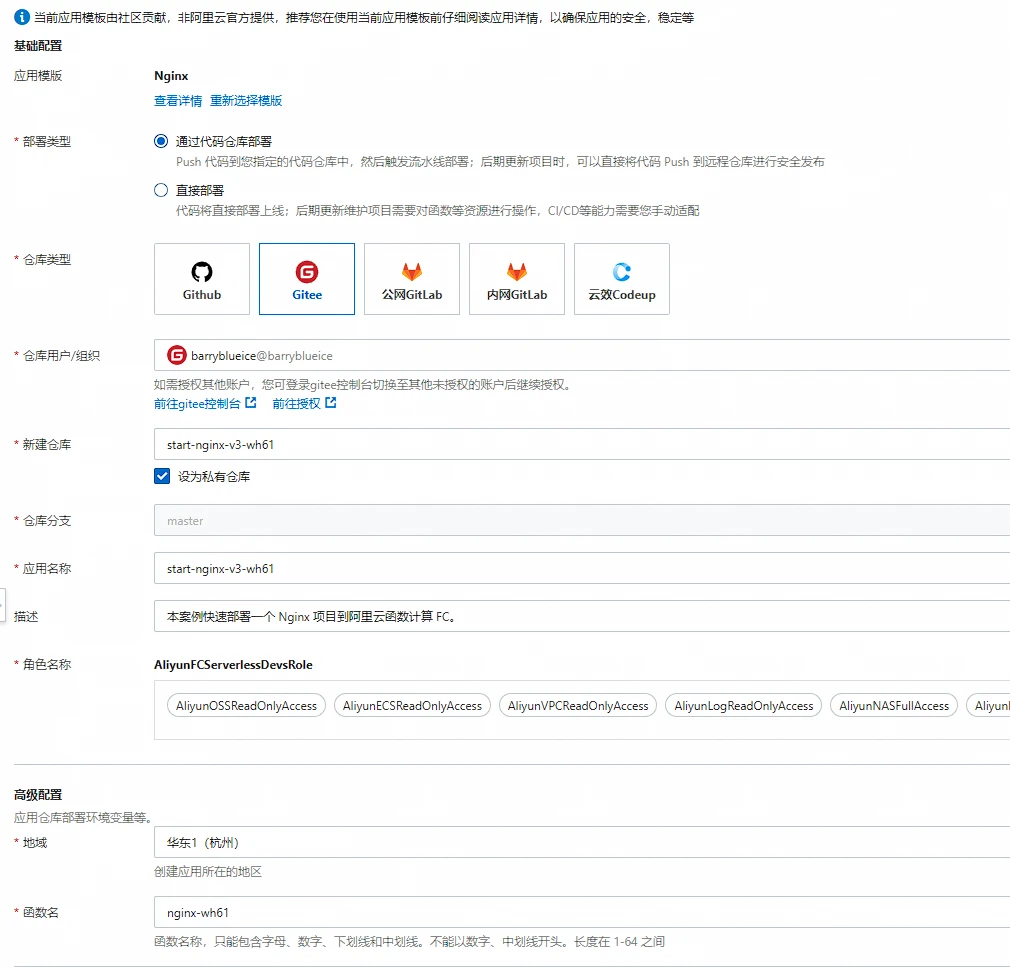Click the 高级配置 section heading

pyautogui.click(x=38, y=795)
